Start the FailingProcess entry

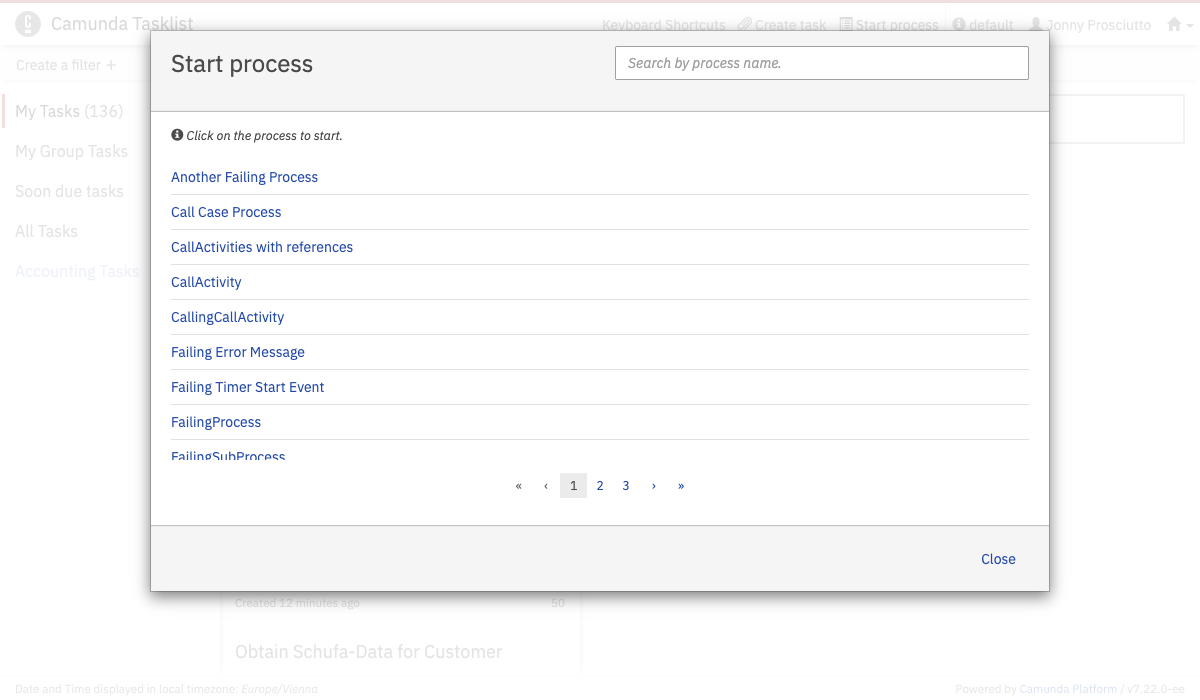tap(216, 422)
